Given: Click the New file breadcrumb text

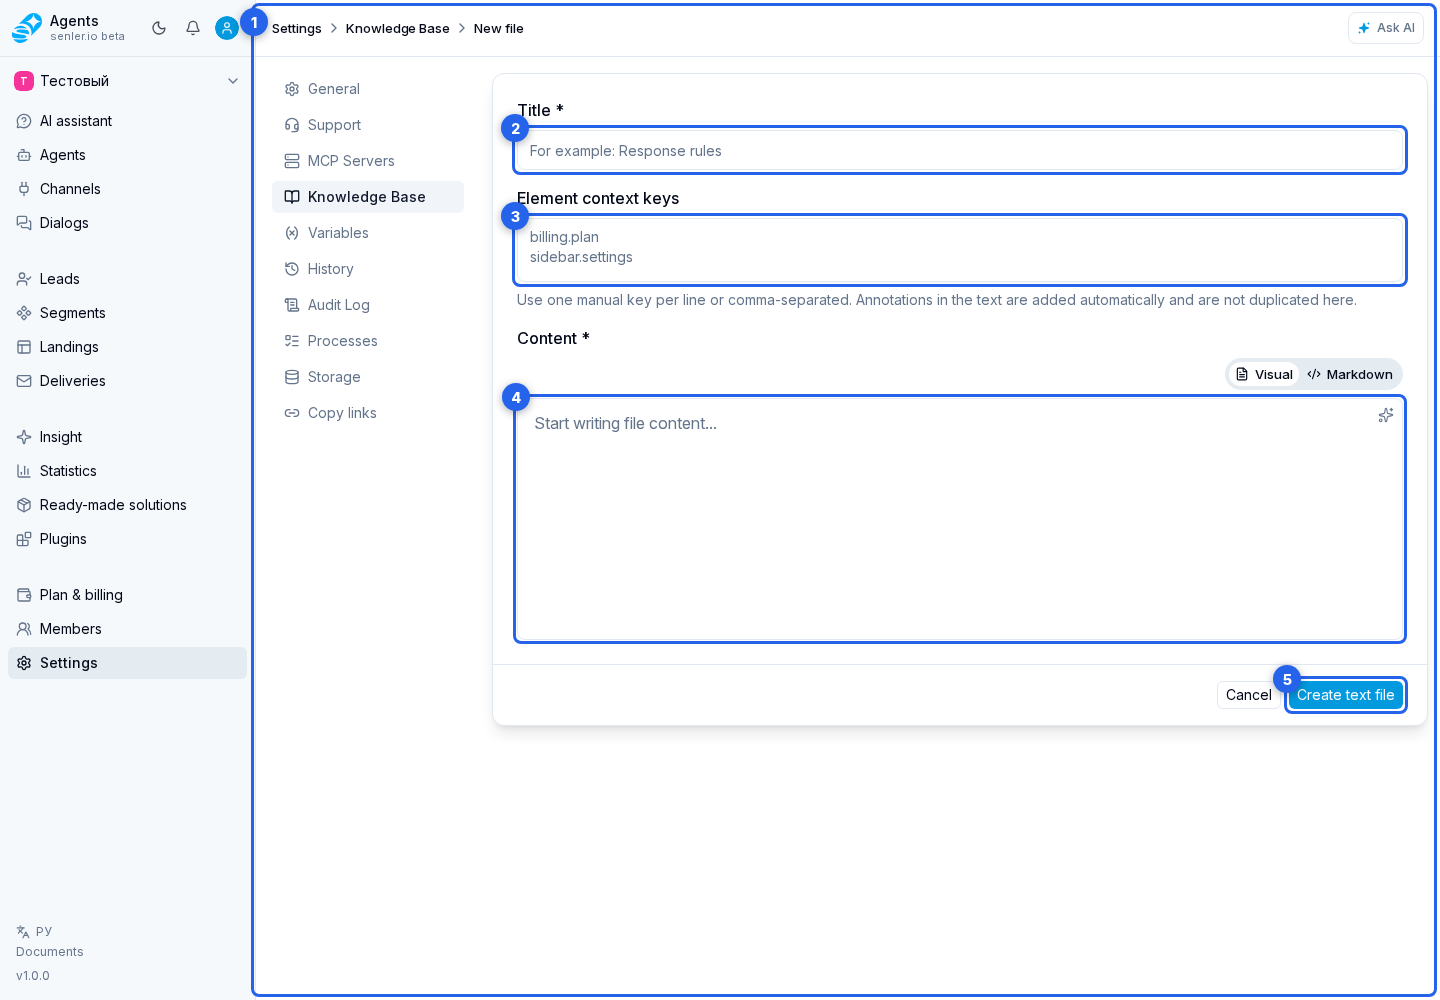Looking at the screenshot, I should [x=499, y=28].
